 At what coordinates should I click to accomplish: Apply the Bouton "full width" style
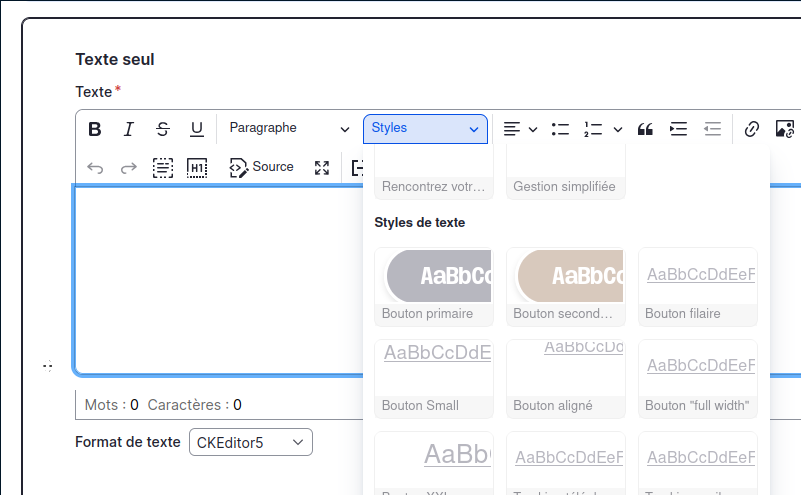698,379
